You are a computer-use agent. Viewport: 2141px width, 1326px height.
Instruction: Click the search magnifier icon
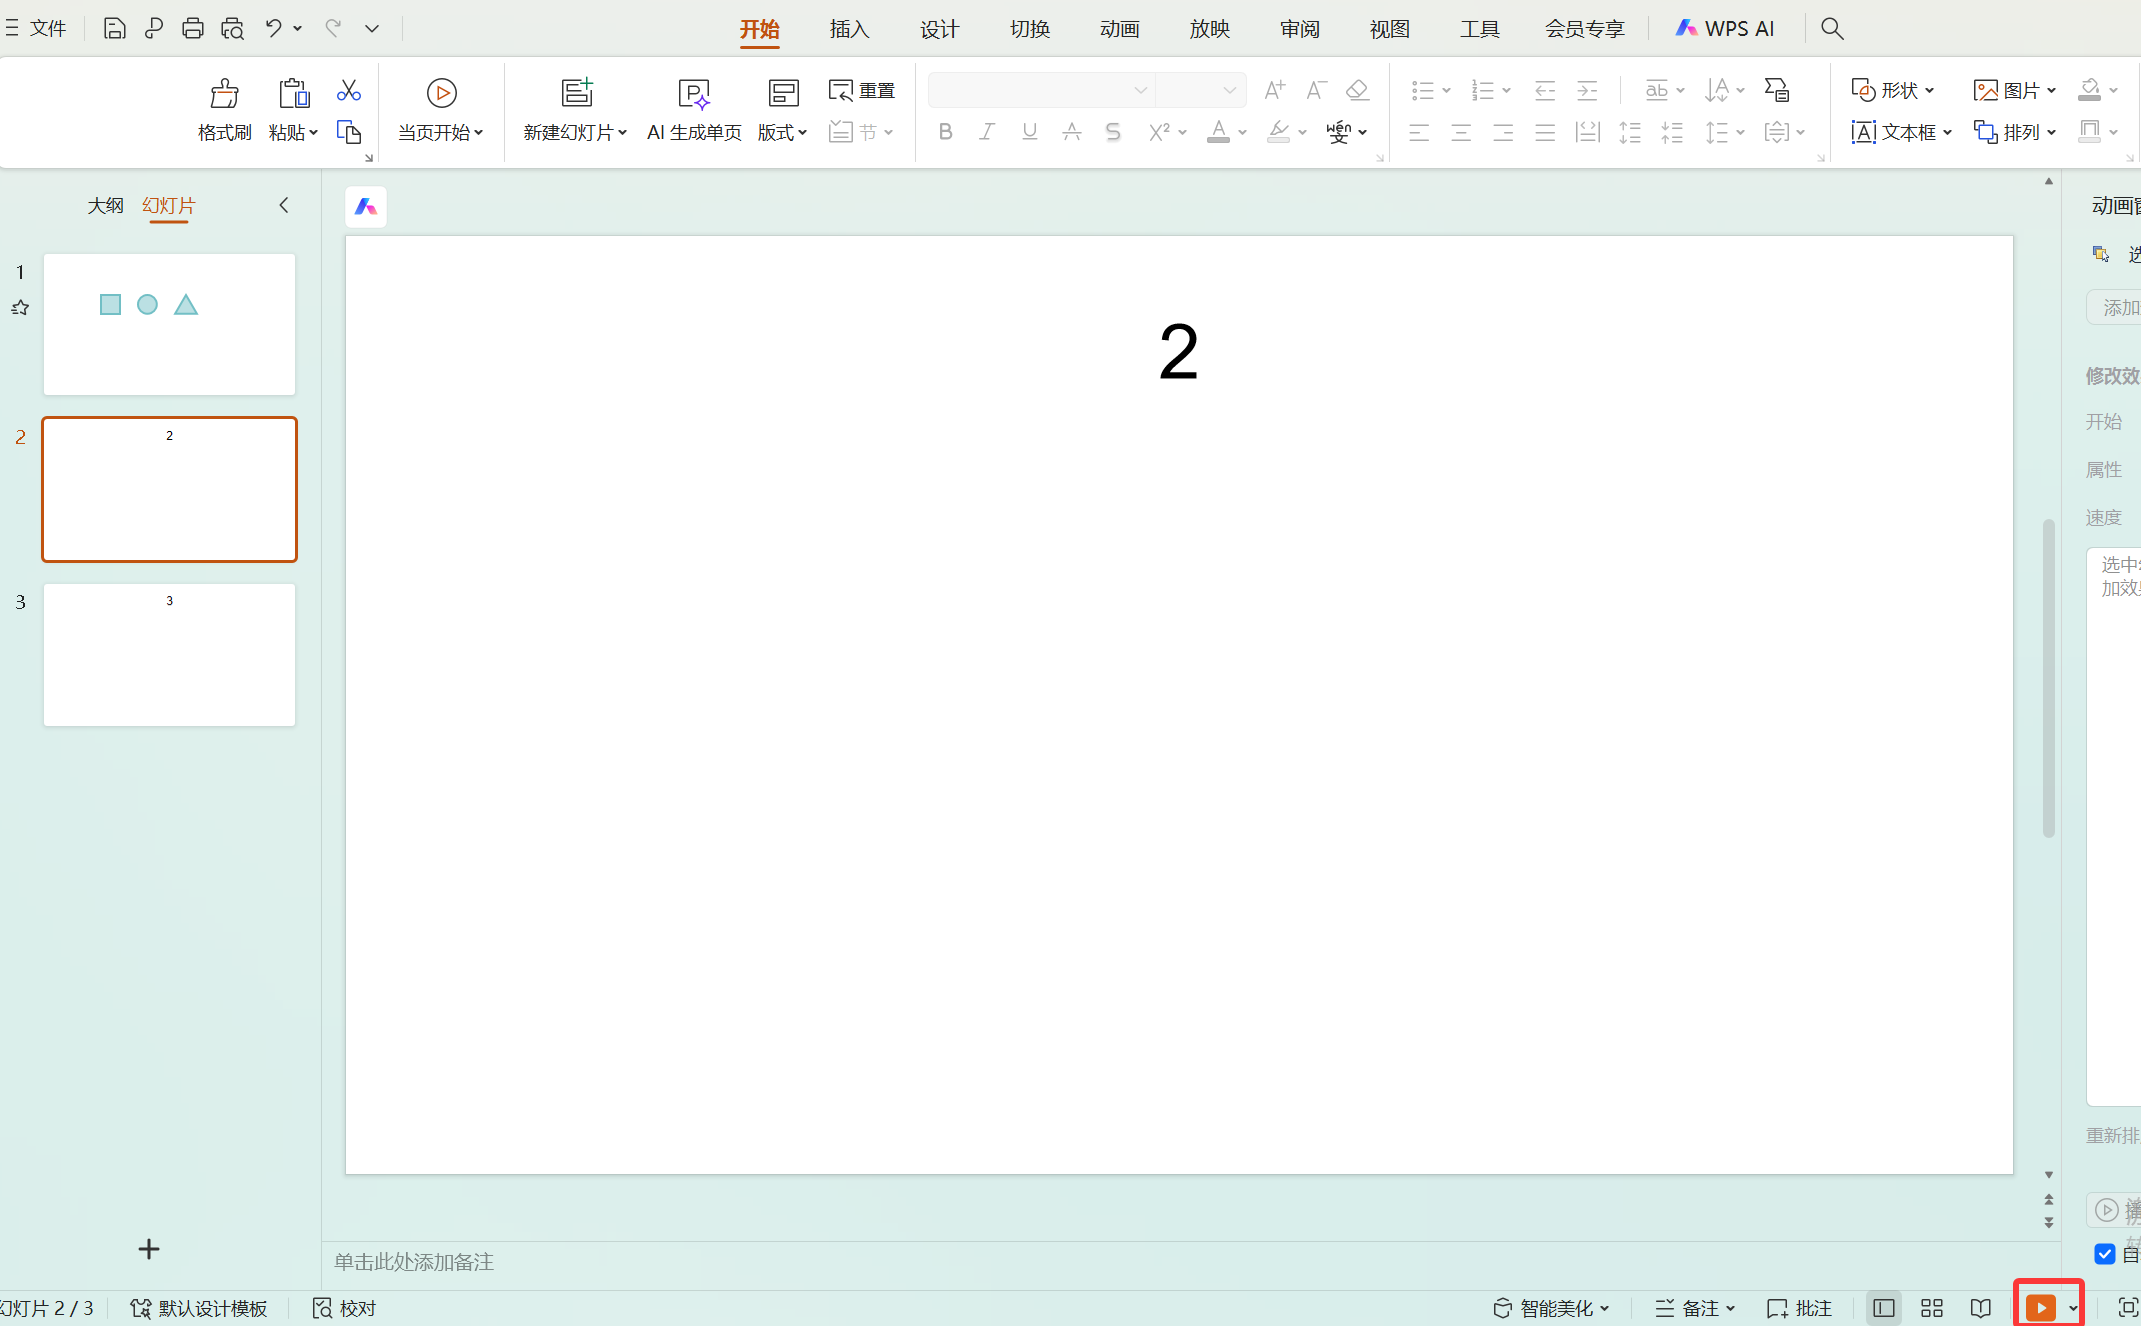(x=1831, y=28)
